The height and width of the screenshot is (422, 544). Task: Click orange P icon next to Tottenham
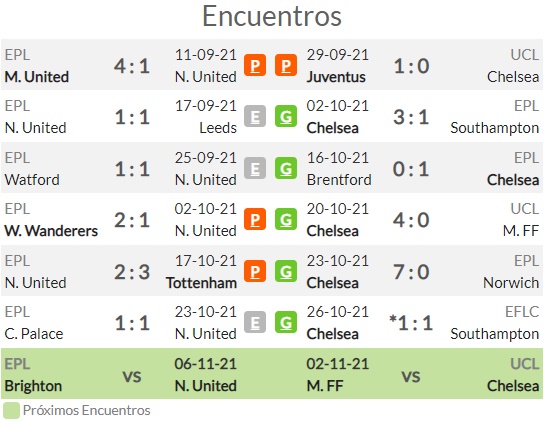(255, 271)
